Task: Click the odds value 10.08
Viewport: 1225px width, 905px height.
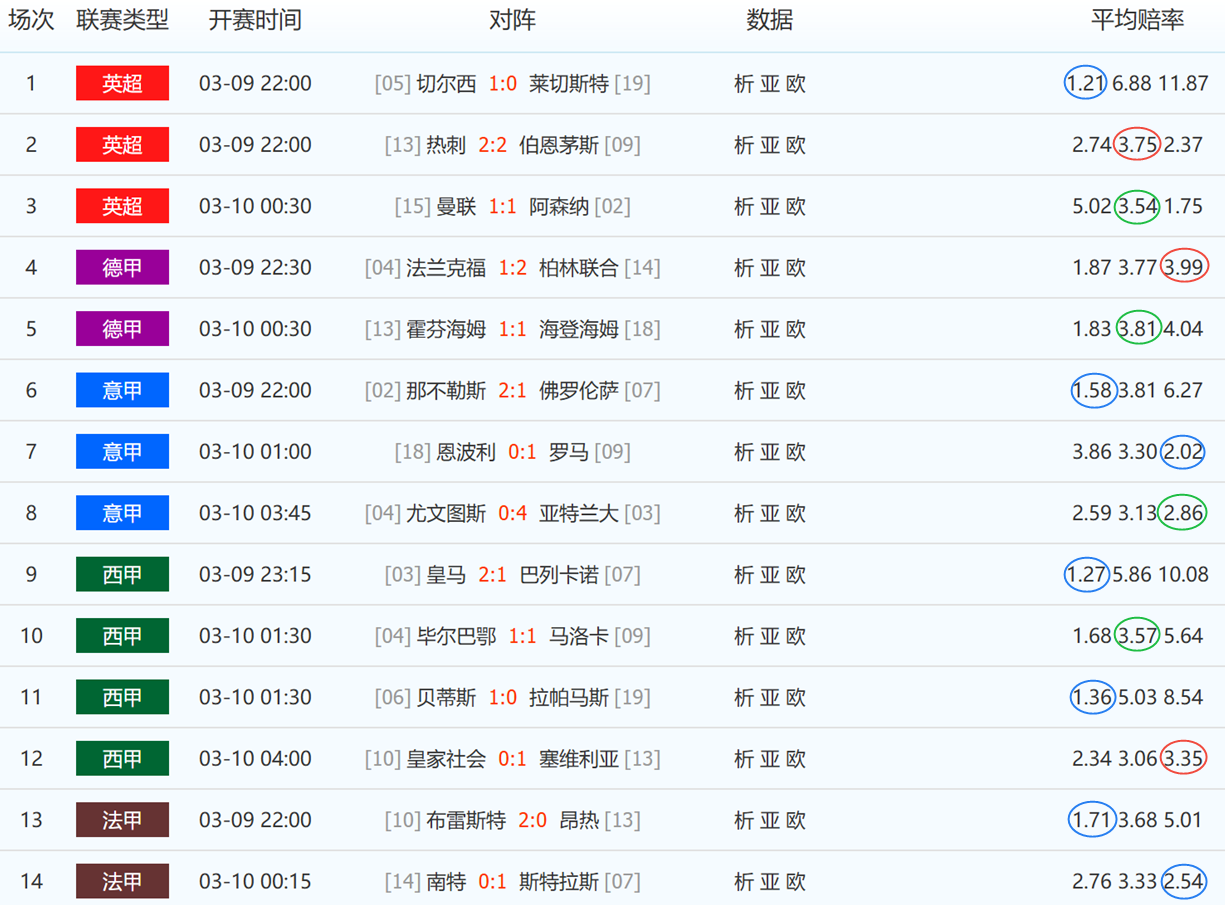Action: tap(1183, 575)
